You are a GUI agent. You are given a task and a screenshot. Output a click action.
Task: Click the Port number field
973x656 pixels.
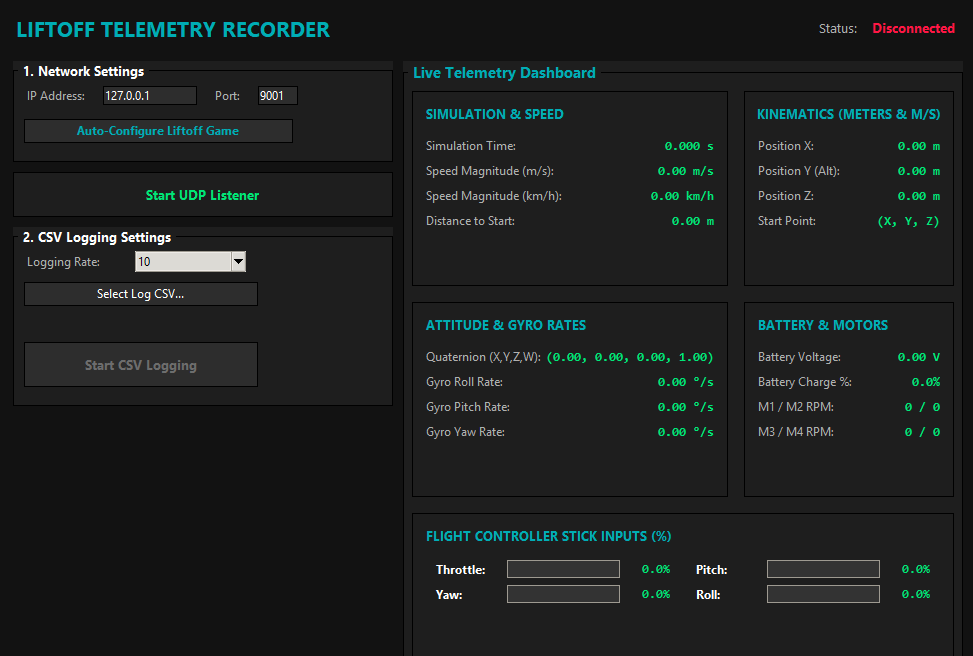coord(277,96)
